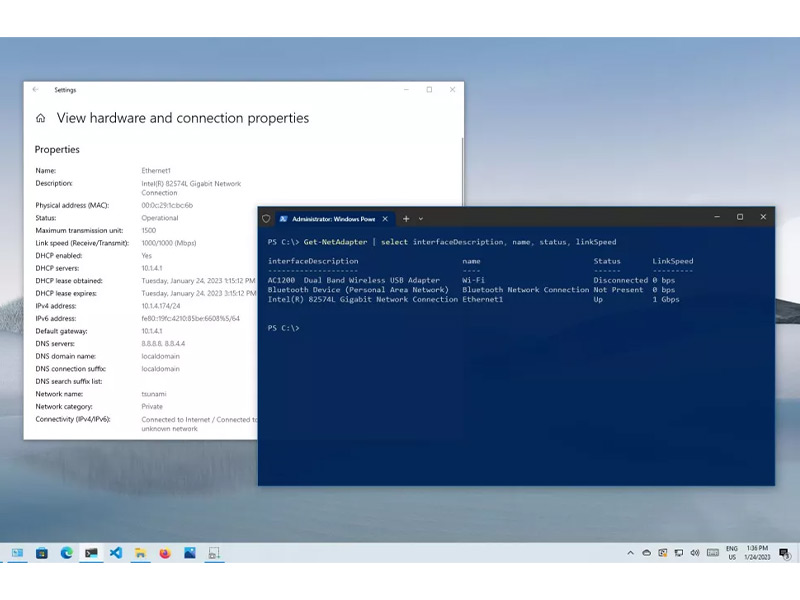Image resolution: width=800 pixels, height=600 pixels.
Task: Open the Snipping Tool taskbar icon
Action: (x=214, y=553)
